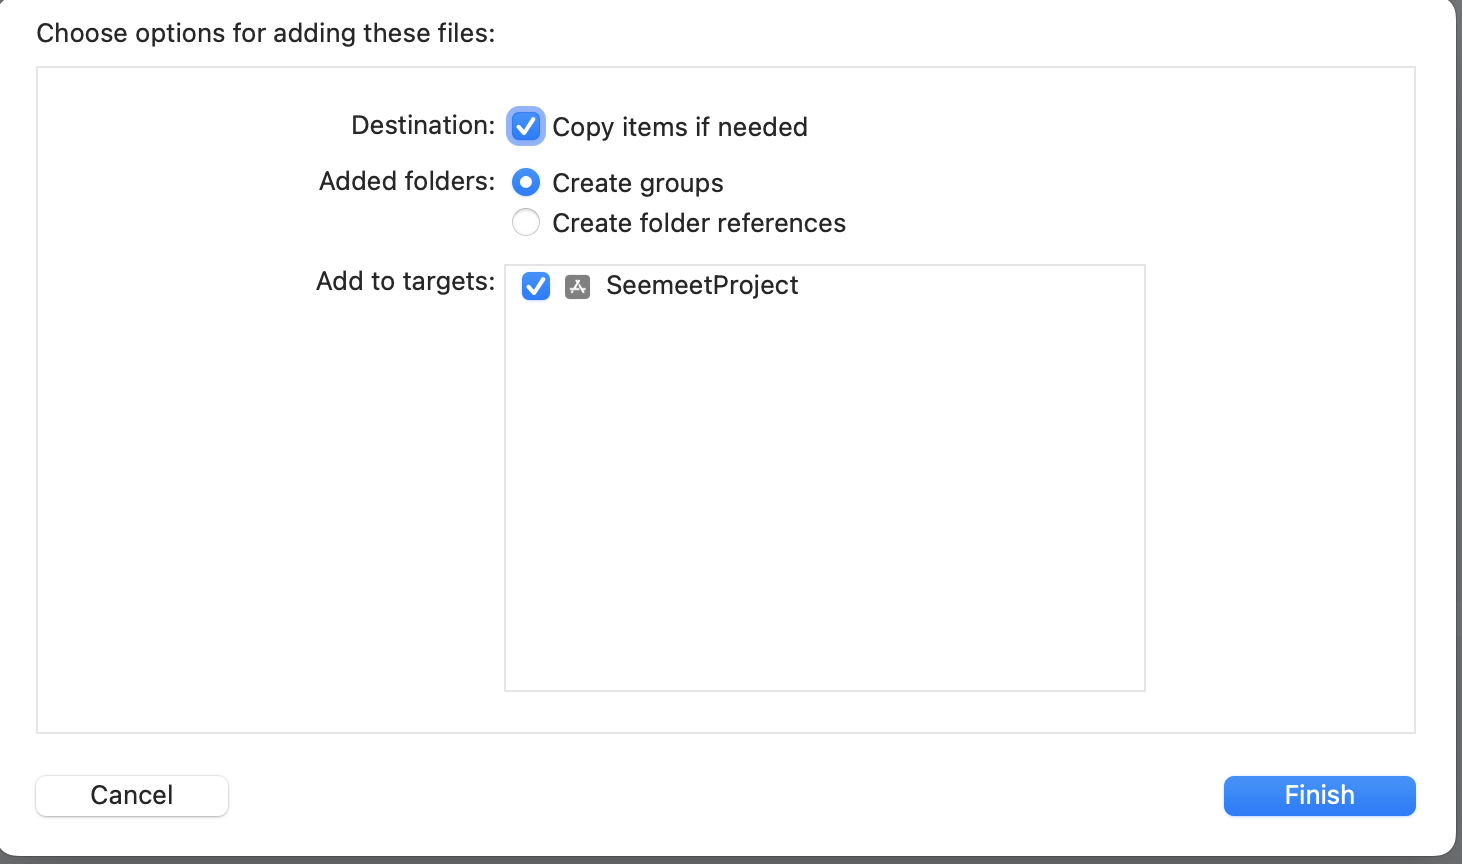Click the Copy items if needed label
The height and width of the screenshot is (864, 1462).
[x=680, y=127]
